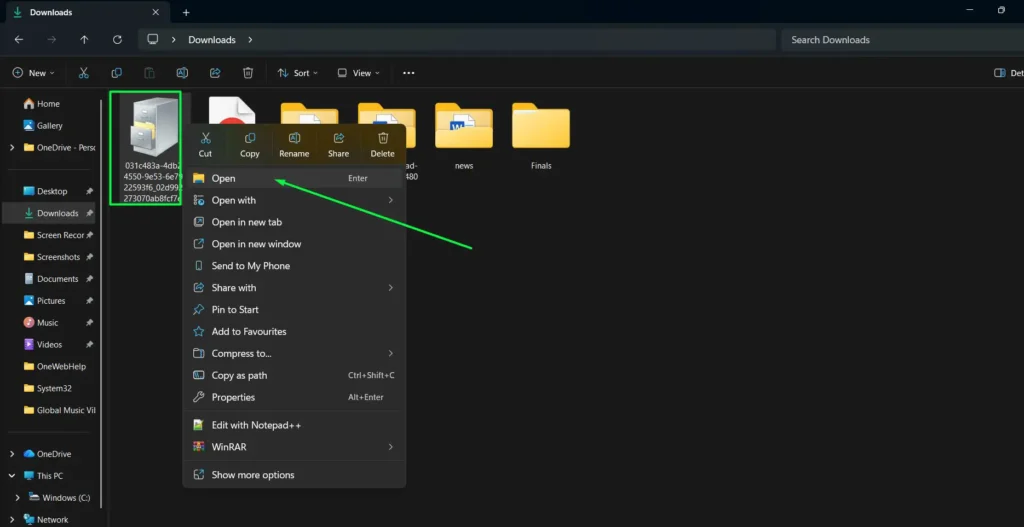The height and width of the screenshot is (527, 1024).
Task: Add a new tab with plus button
Action: [x=186, y=12]
